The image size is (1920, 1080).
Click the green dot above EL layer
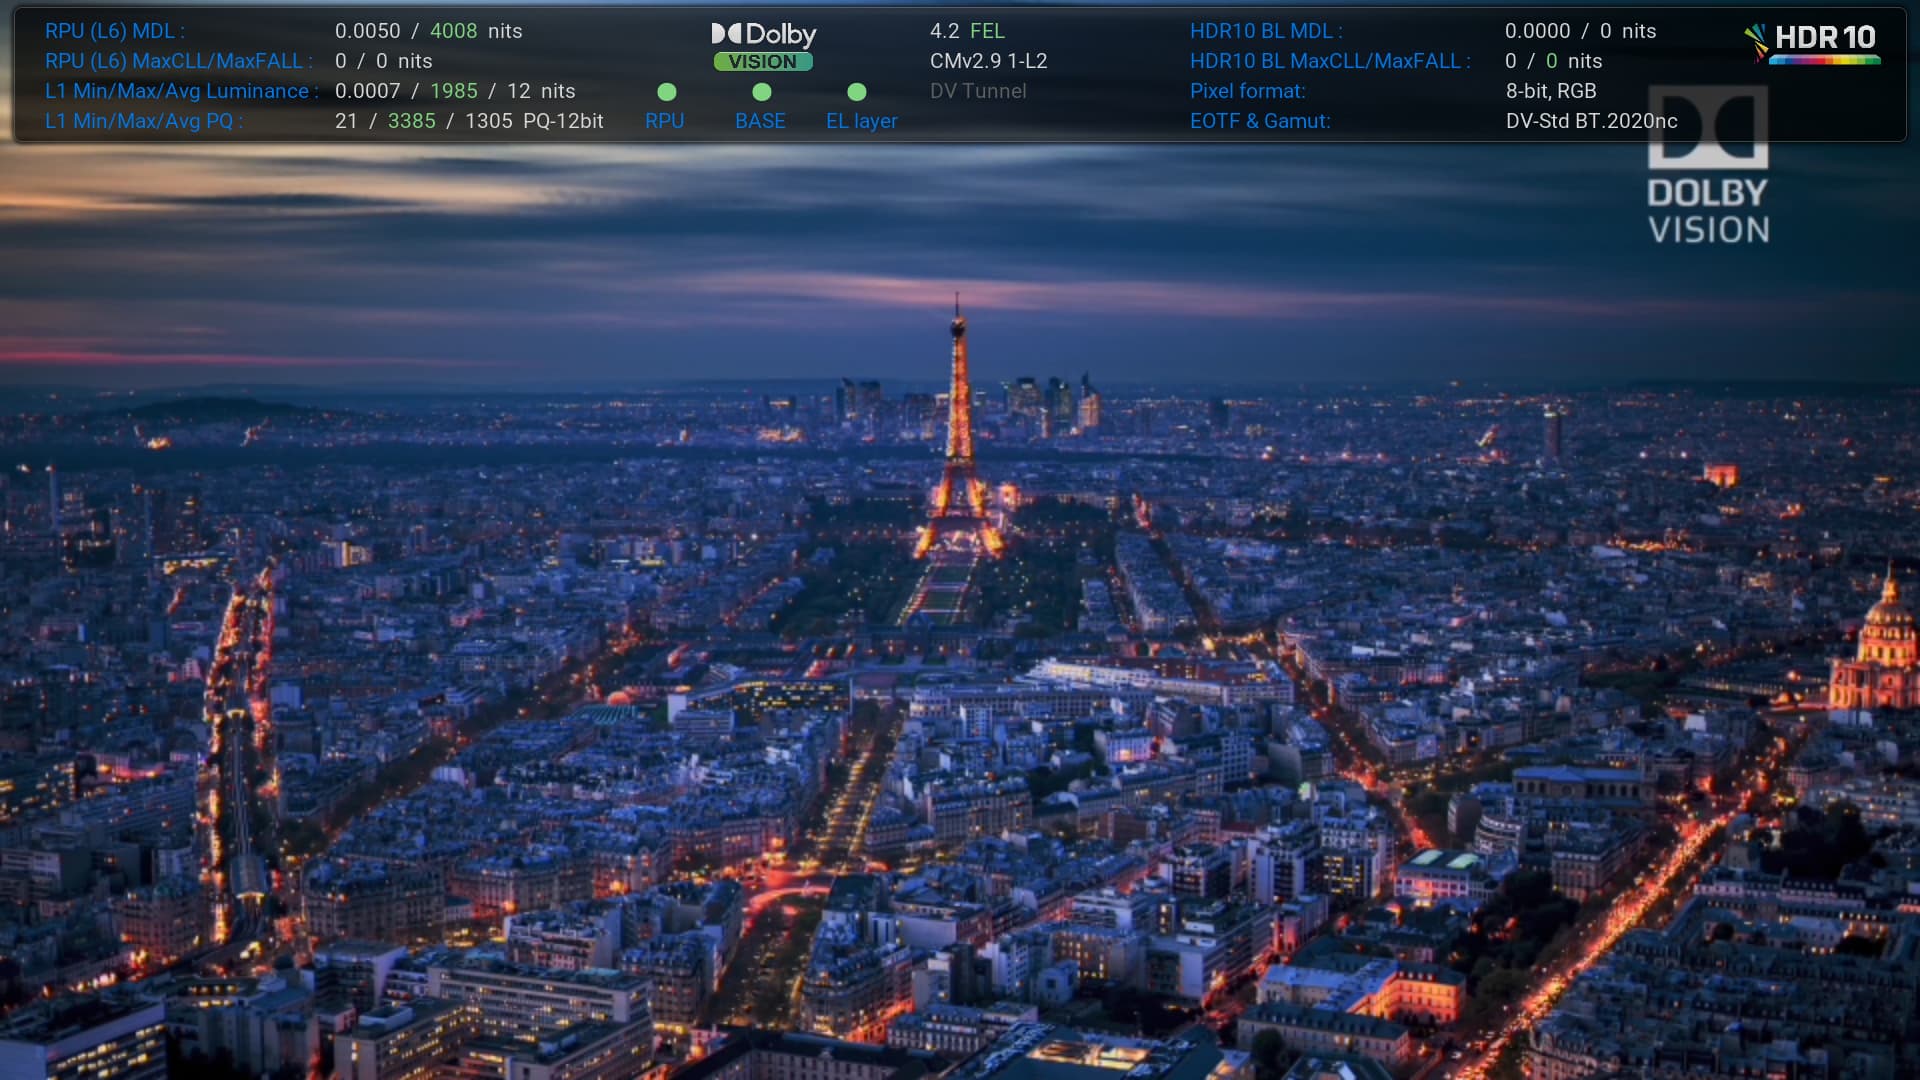click(857, 92)
